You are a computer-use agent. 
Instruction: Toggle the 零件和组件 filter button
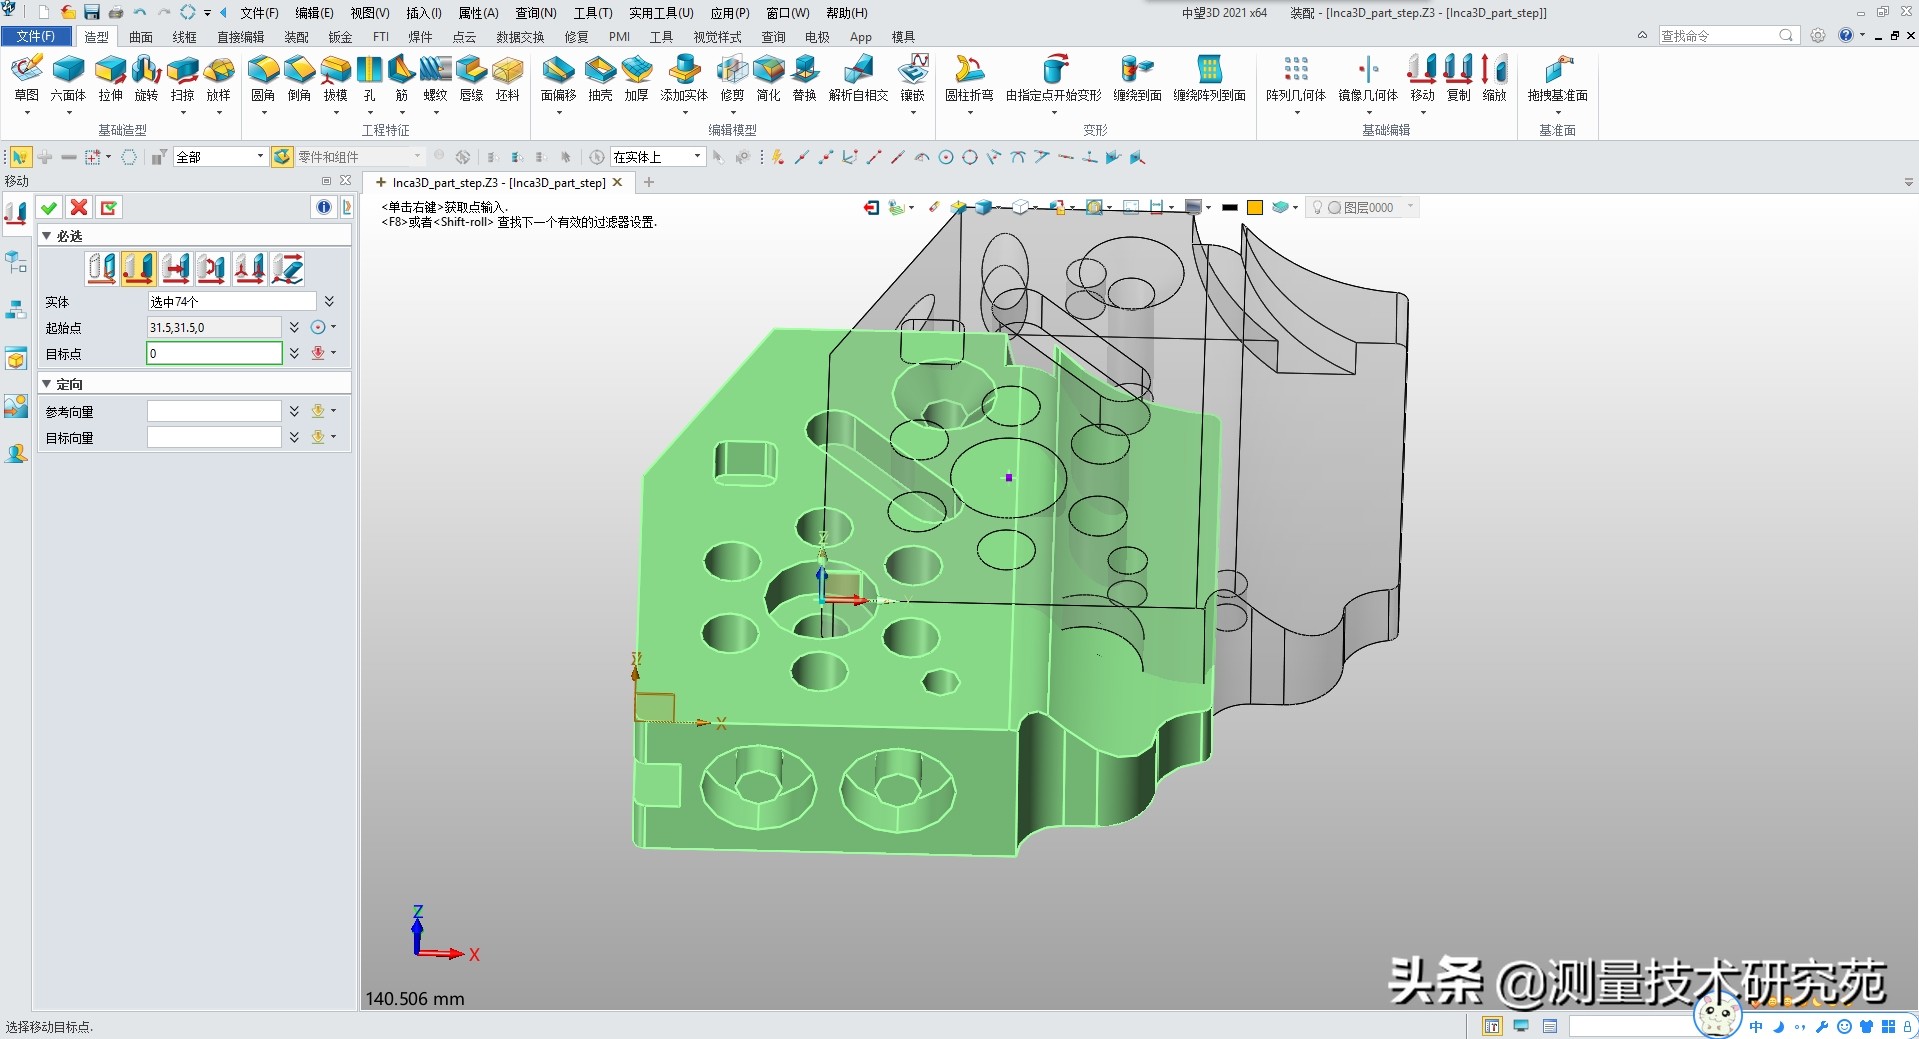point(282,157)
